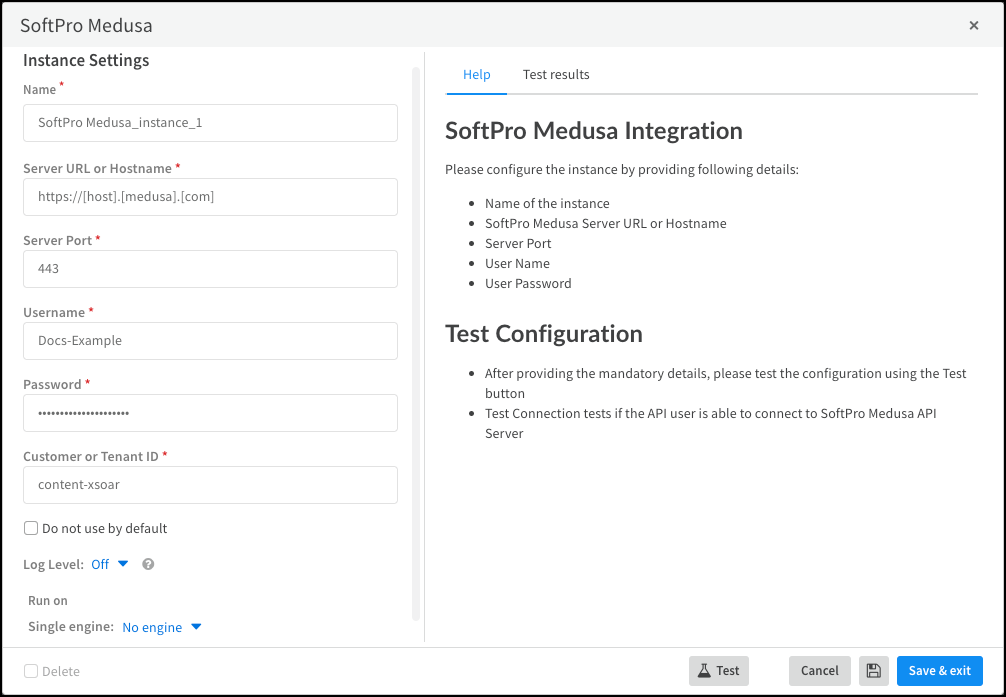Open the Log Level dropdown
1006x697 pixels.
[109, 564]
